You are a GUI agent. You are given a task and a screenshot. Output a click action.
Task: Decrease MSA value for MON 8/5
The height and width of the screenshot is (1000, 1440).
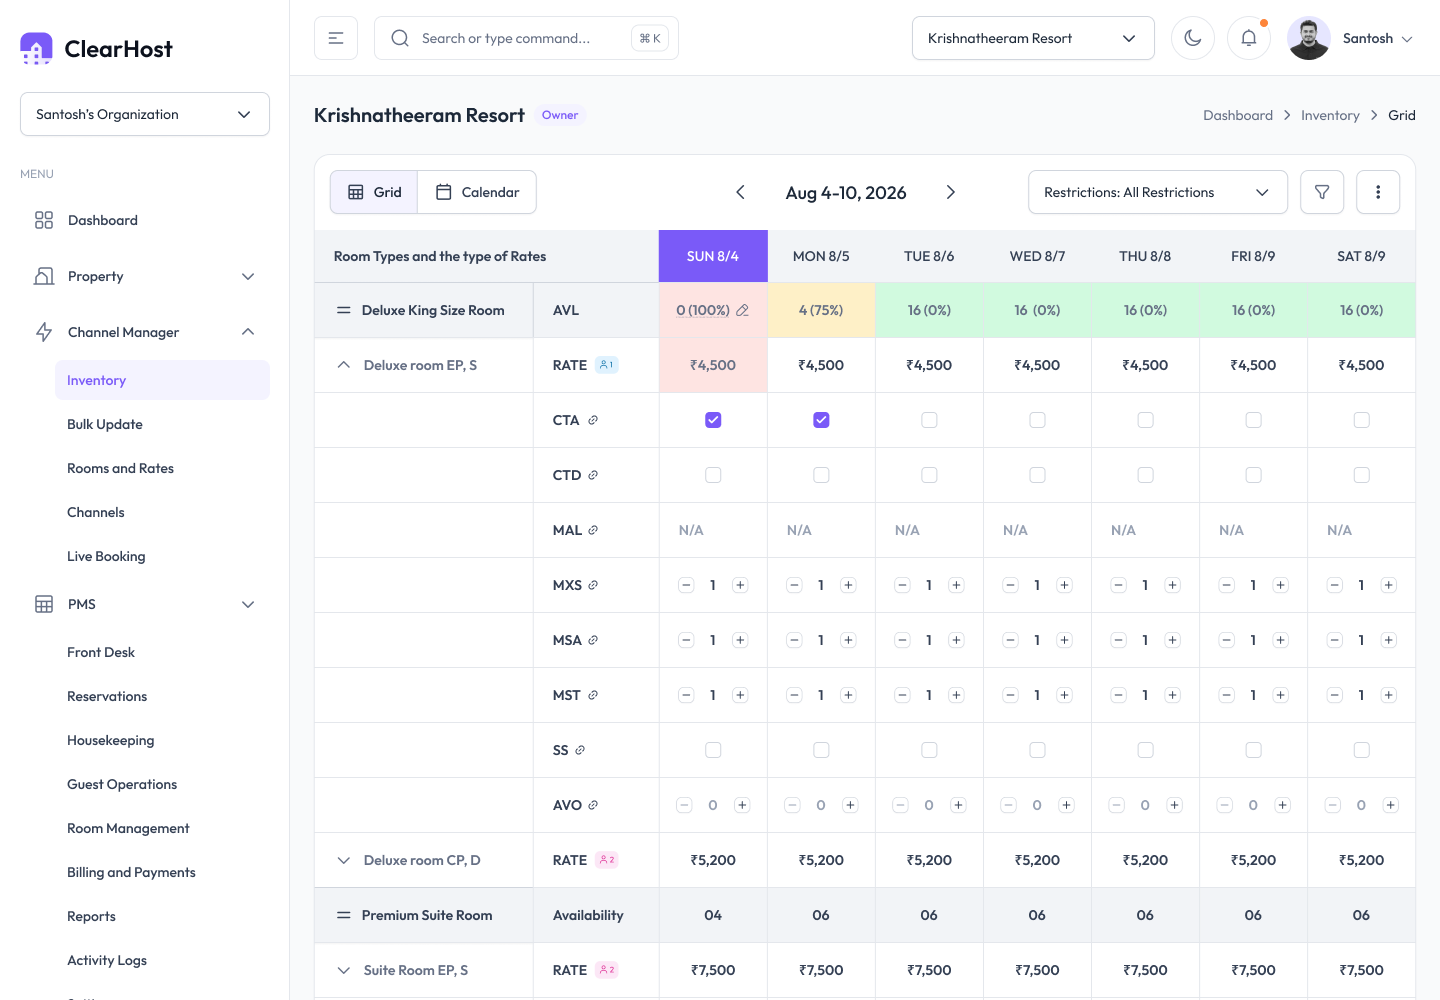(794, 640)
